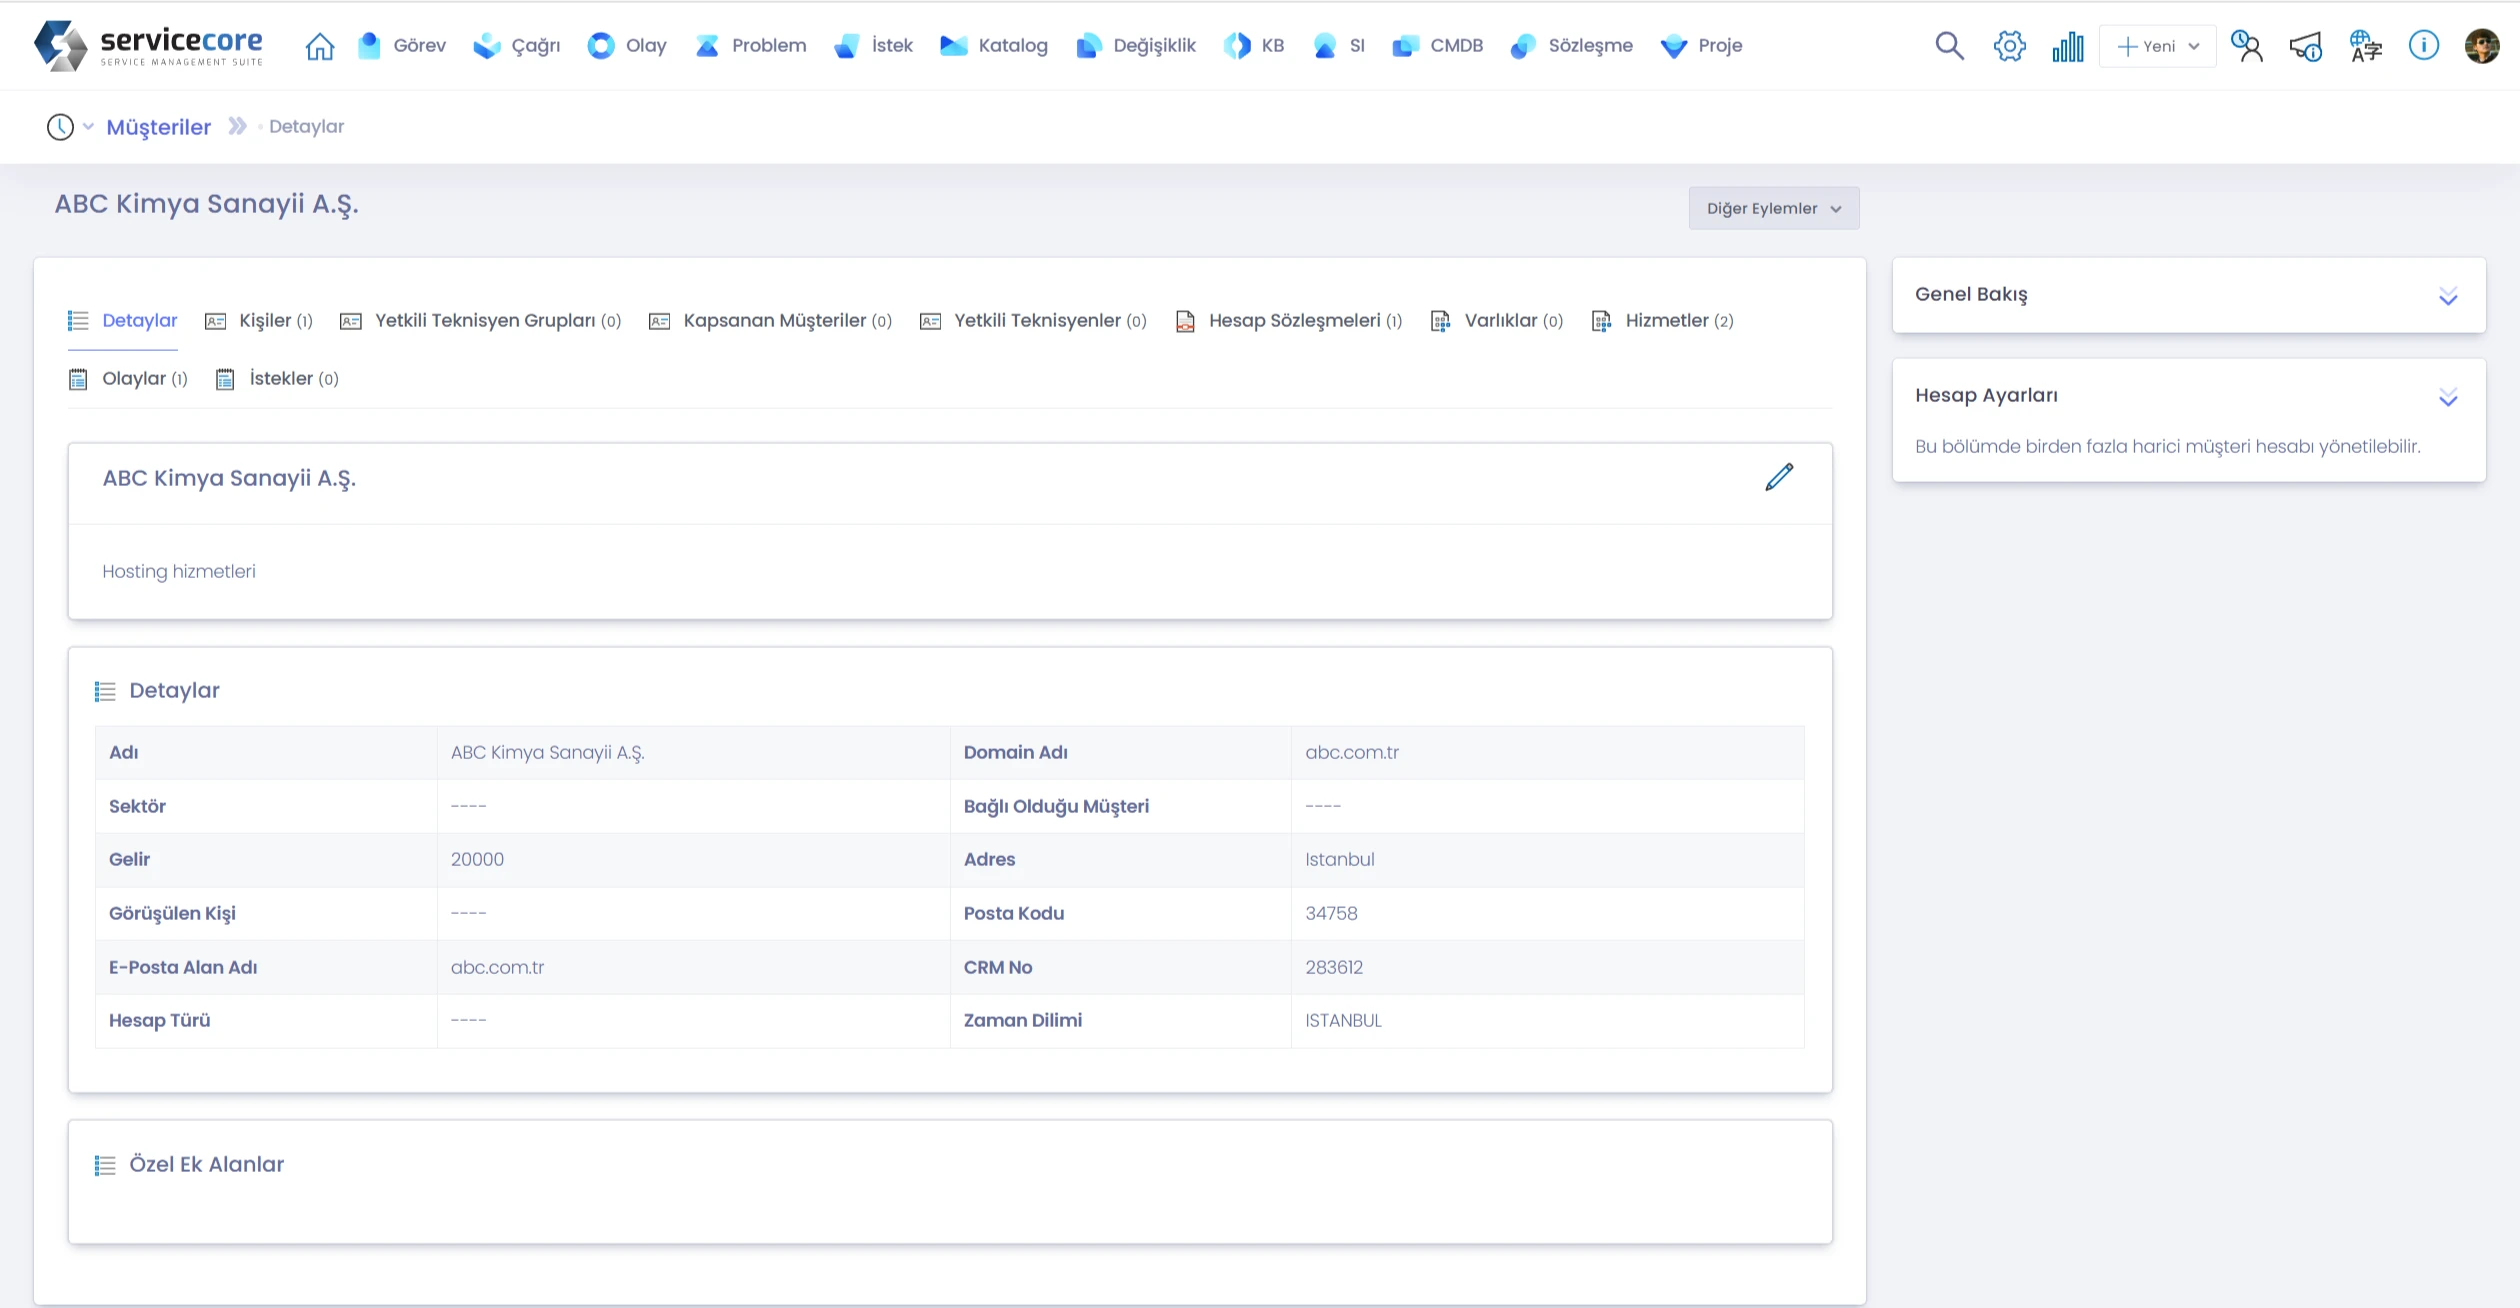Open the Yeni dropdown
Viewport: 2520px width, 1308px height.
click(x=2158, y=46)
